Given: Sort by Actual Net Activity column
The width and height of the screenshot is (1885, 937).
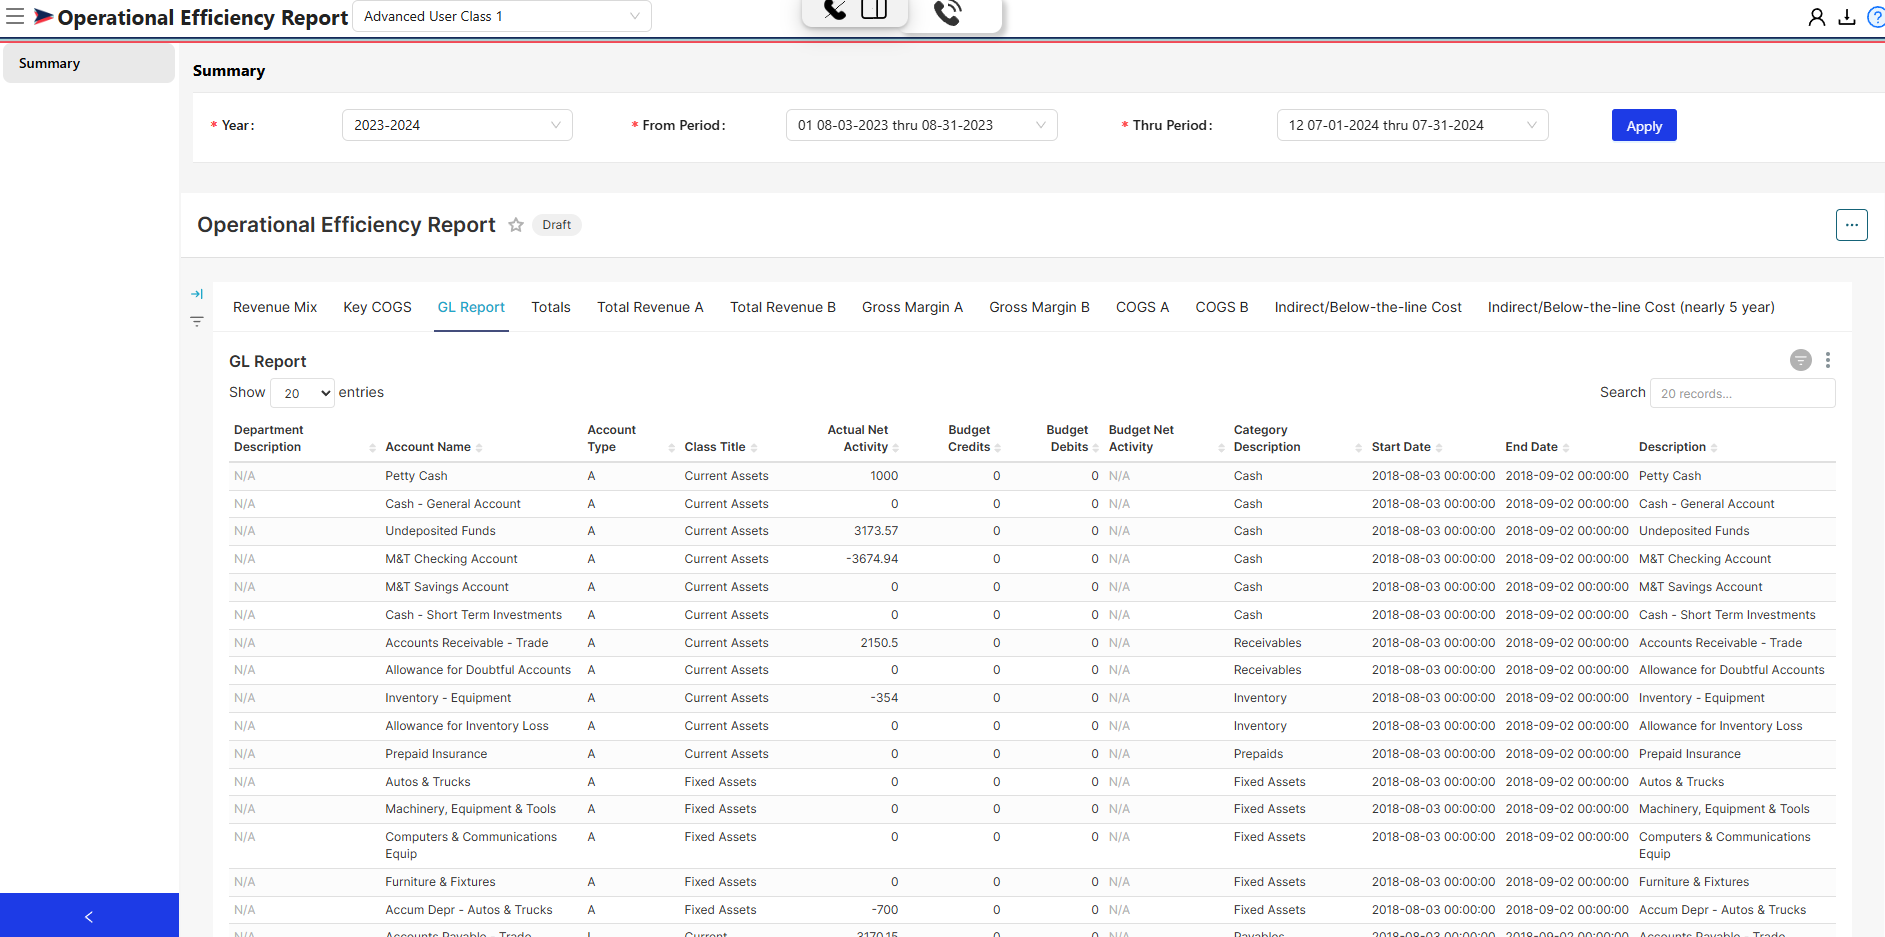Looking at the screenshot, I should [x=896, y=448].
